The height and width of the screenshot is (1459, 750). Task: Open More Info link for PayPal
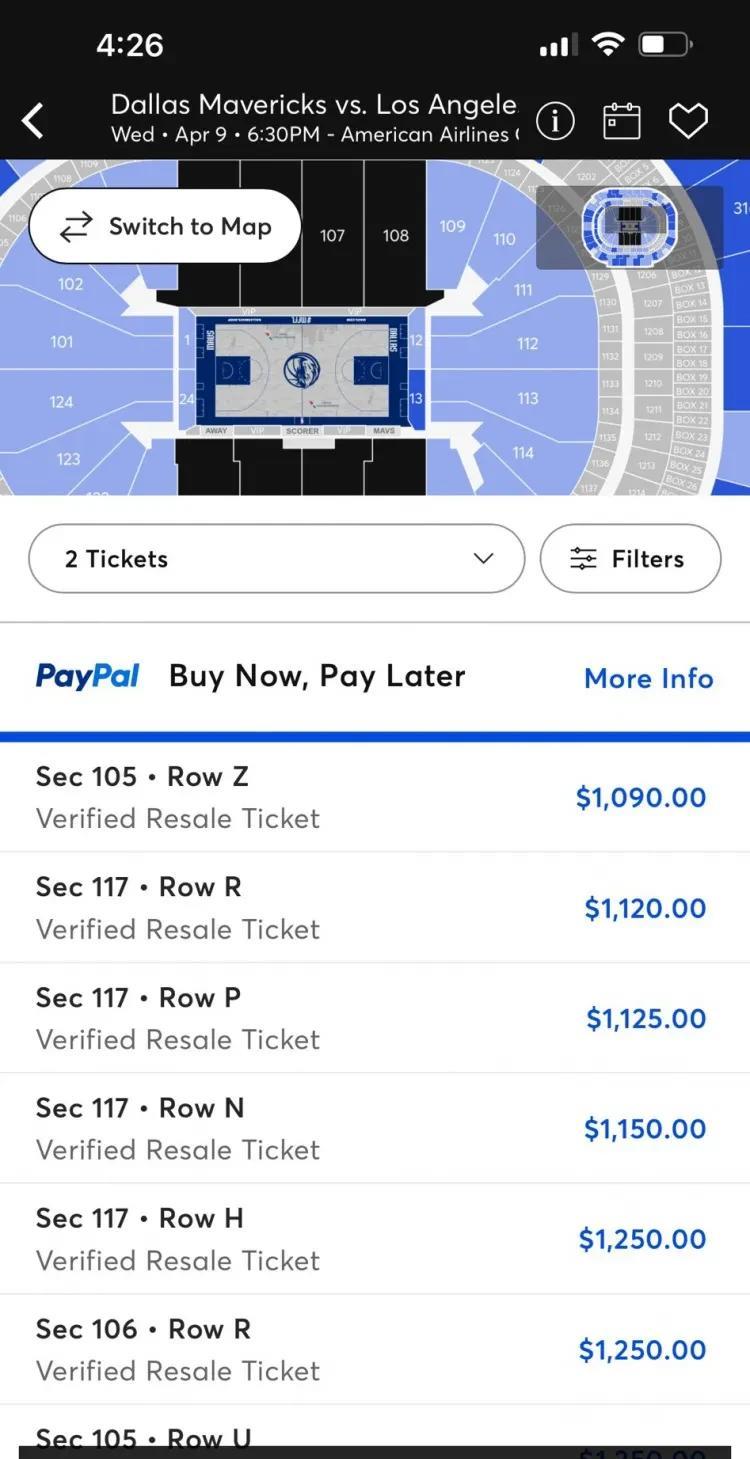coord(649,678)
